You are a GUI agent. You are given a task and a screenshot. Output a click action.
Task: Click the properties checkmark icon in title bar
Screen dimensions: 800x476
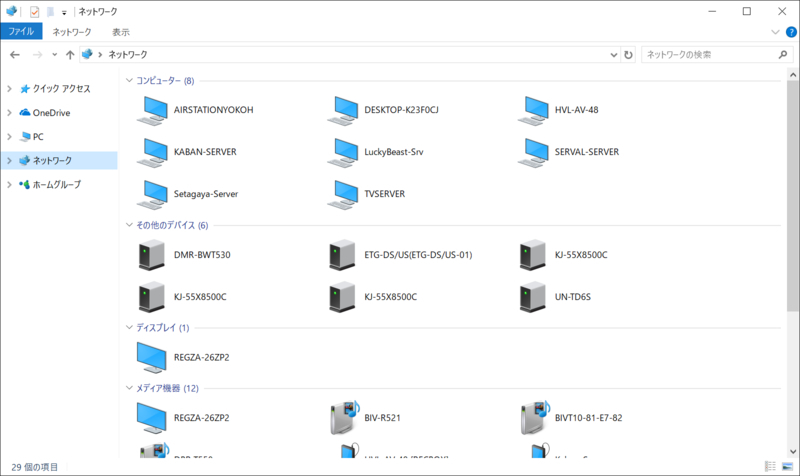tap(34, 11)
